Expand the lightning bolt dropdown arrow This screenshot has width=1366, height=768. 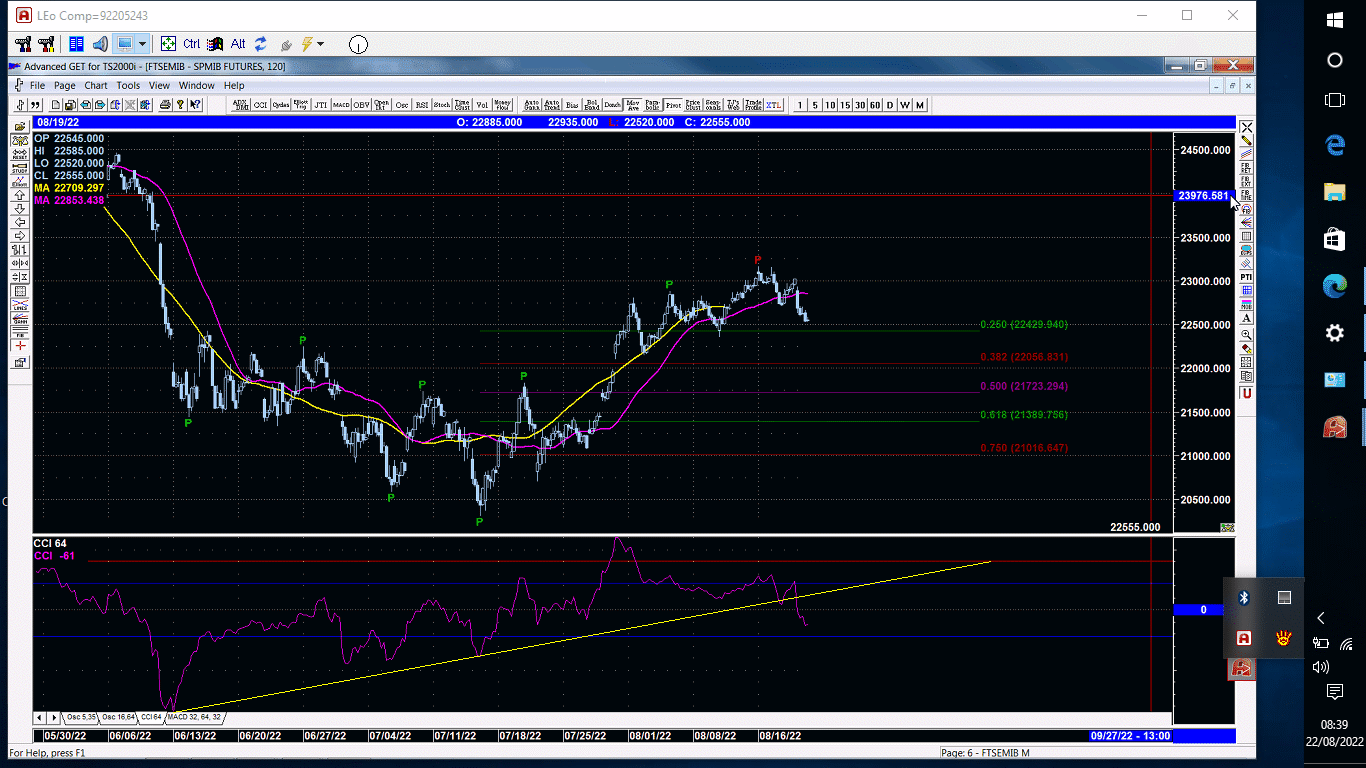click(x=321, y=44)
